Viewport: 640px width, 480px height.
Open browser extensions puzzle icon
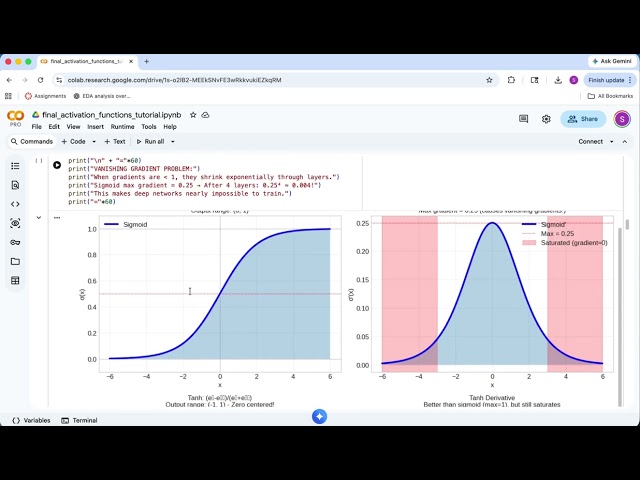pos(511,80)
